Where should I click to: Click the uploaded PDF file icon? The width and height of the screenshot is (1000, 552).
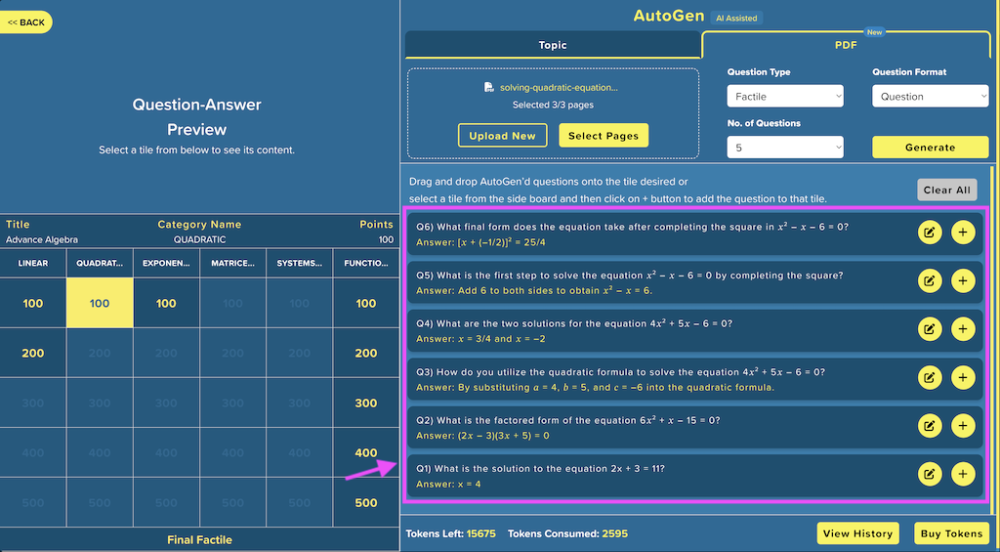coord(489,87)
